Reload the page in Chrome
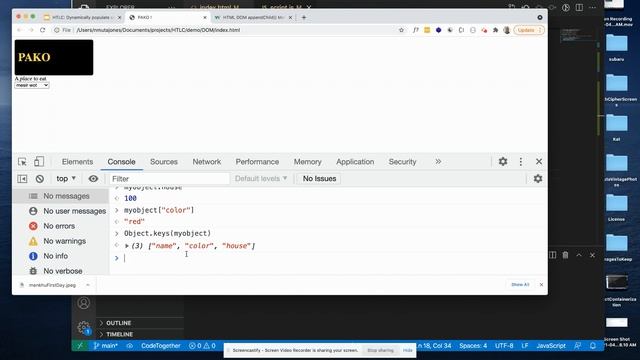Image resolution: width=640 pixels, height=360 pixels. 42,30
